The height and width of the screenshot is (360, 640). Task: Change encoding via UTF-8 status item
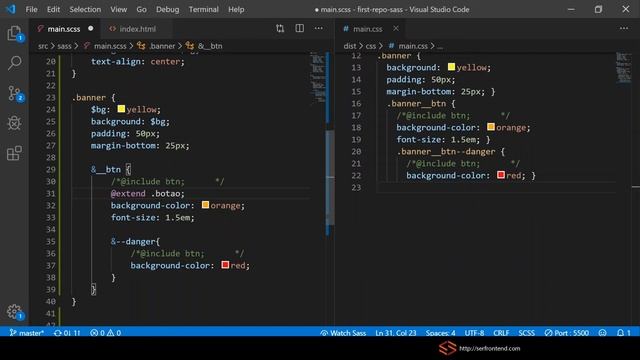click(474, 333)
